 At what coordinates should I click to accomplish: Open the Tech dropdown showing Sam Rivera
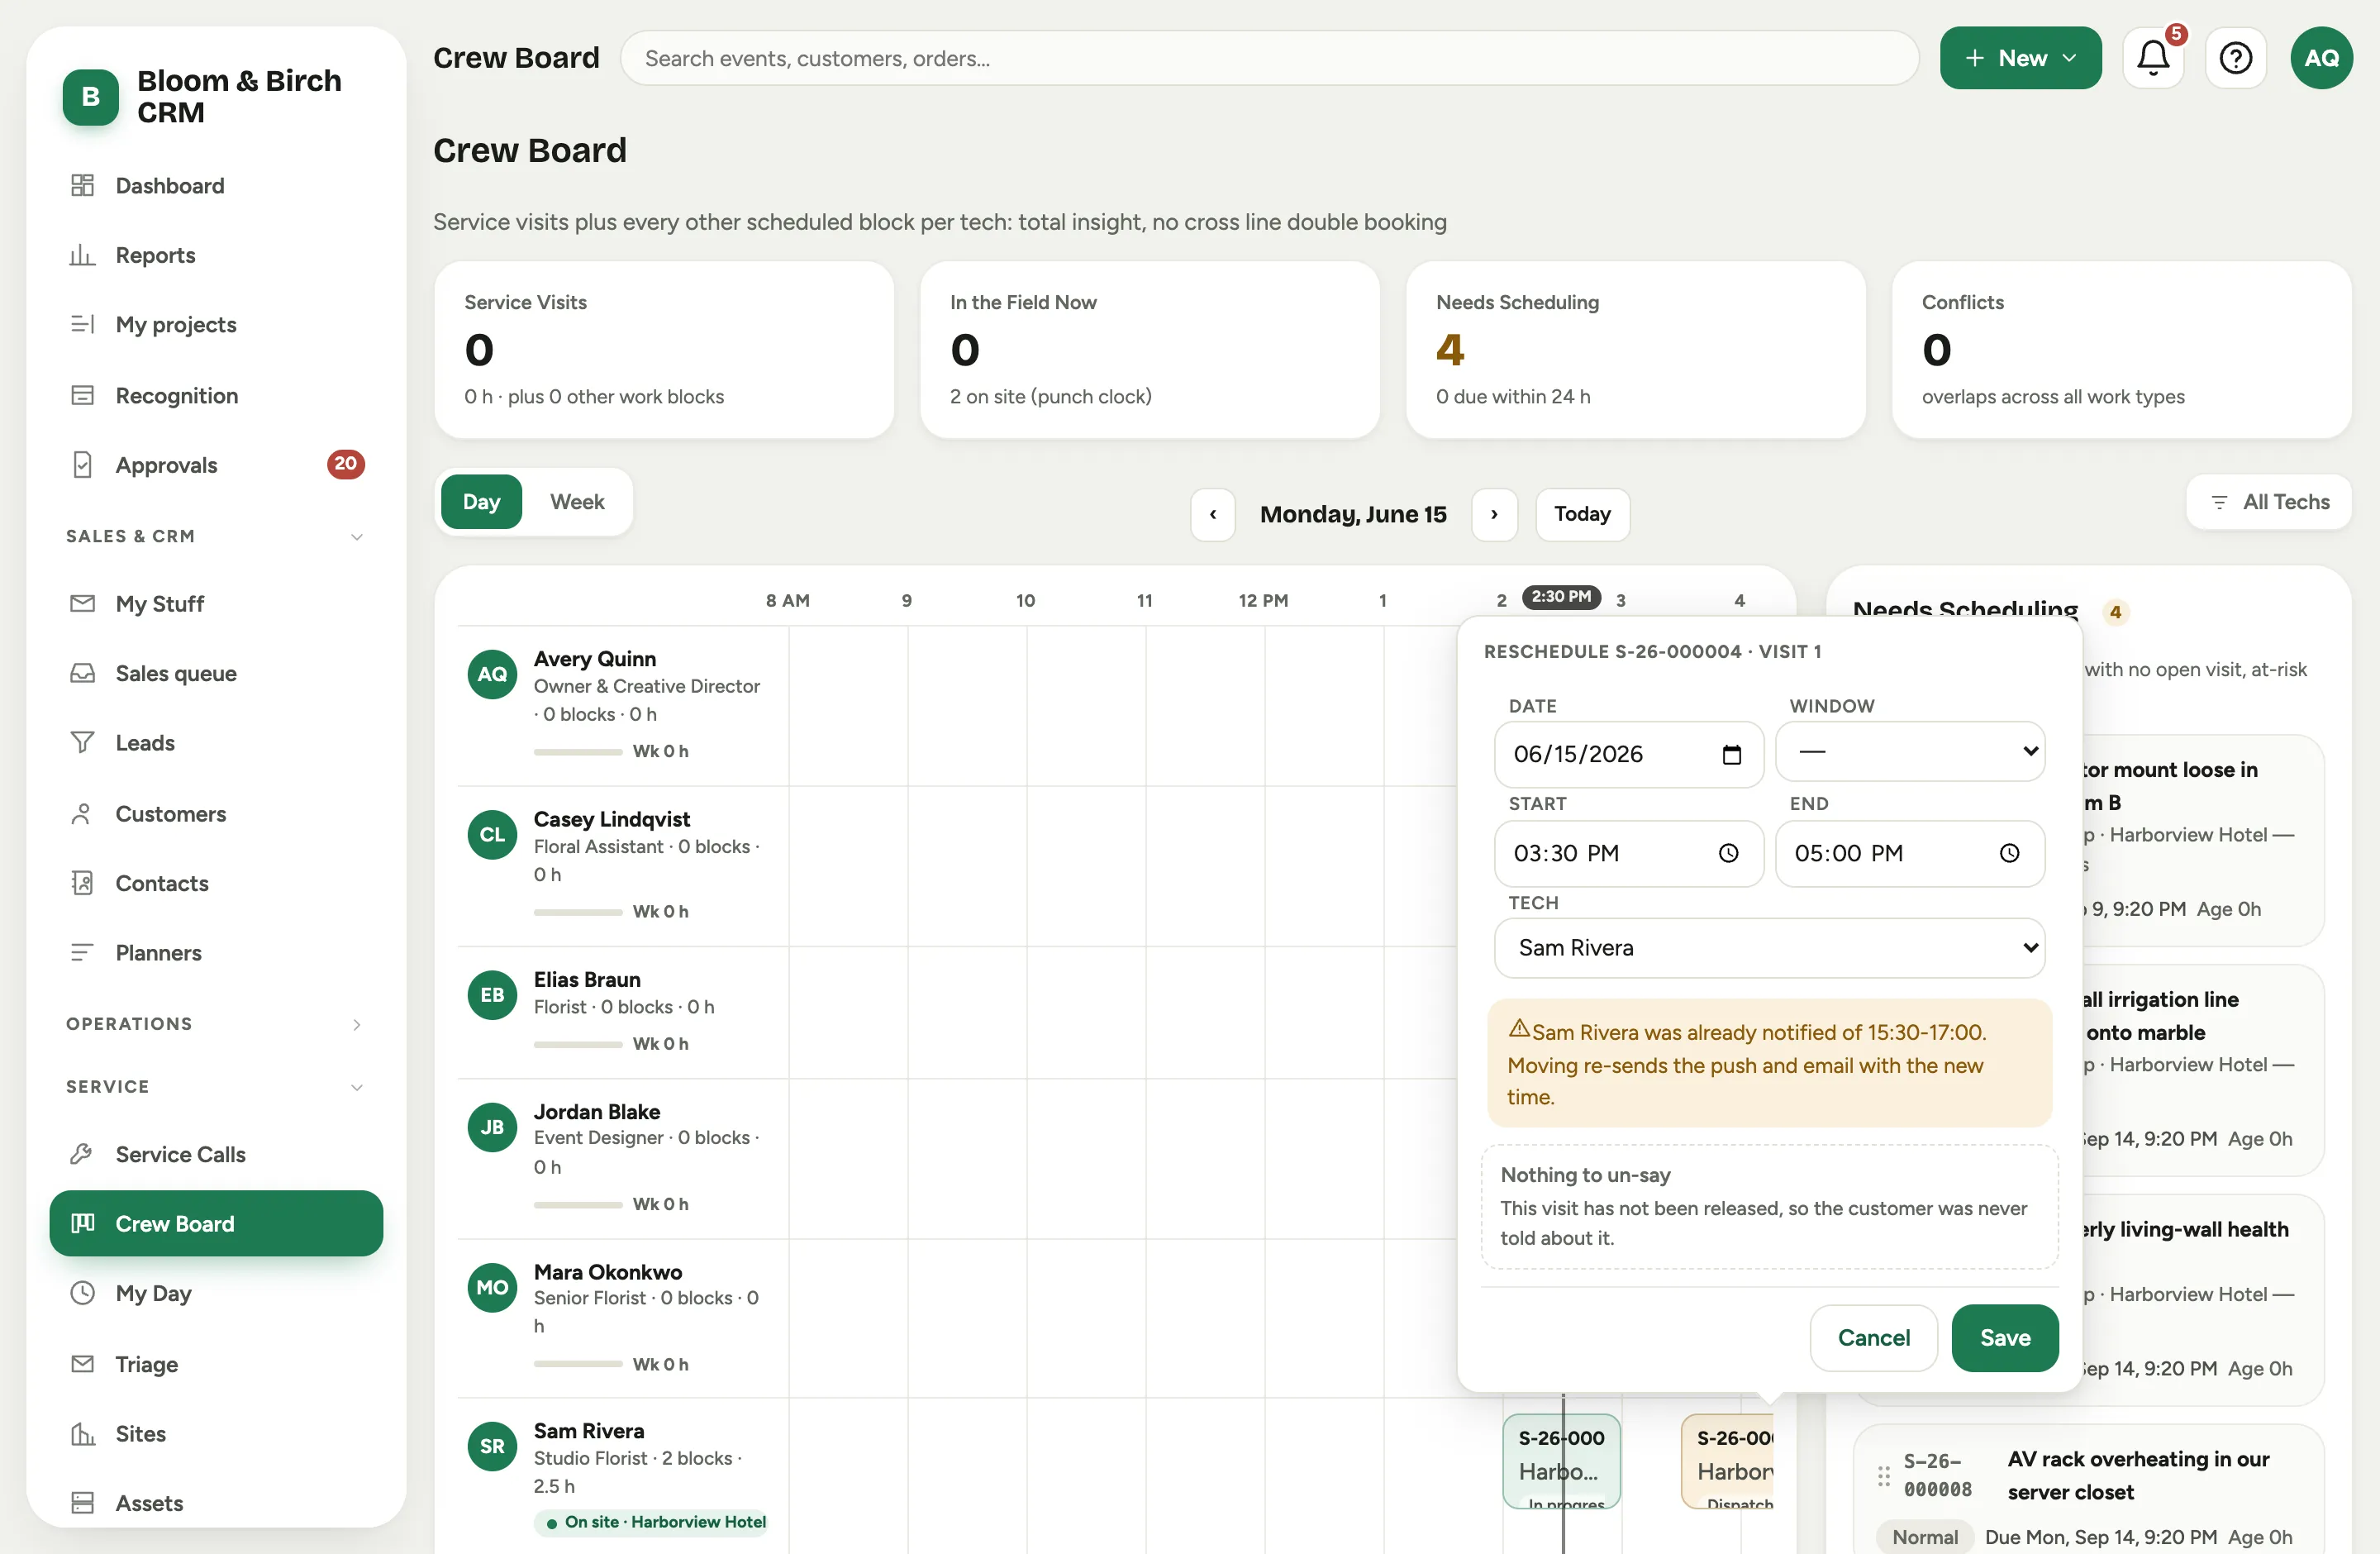[x=1769, y=947]
